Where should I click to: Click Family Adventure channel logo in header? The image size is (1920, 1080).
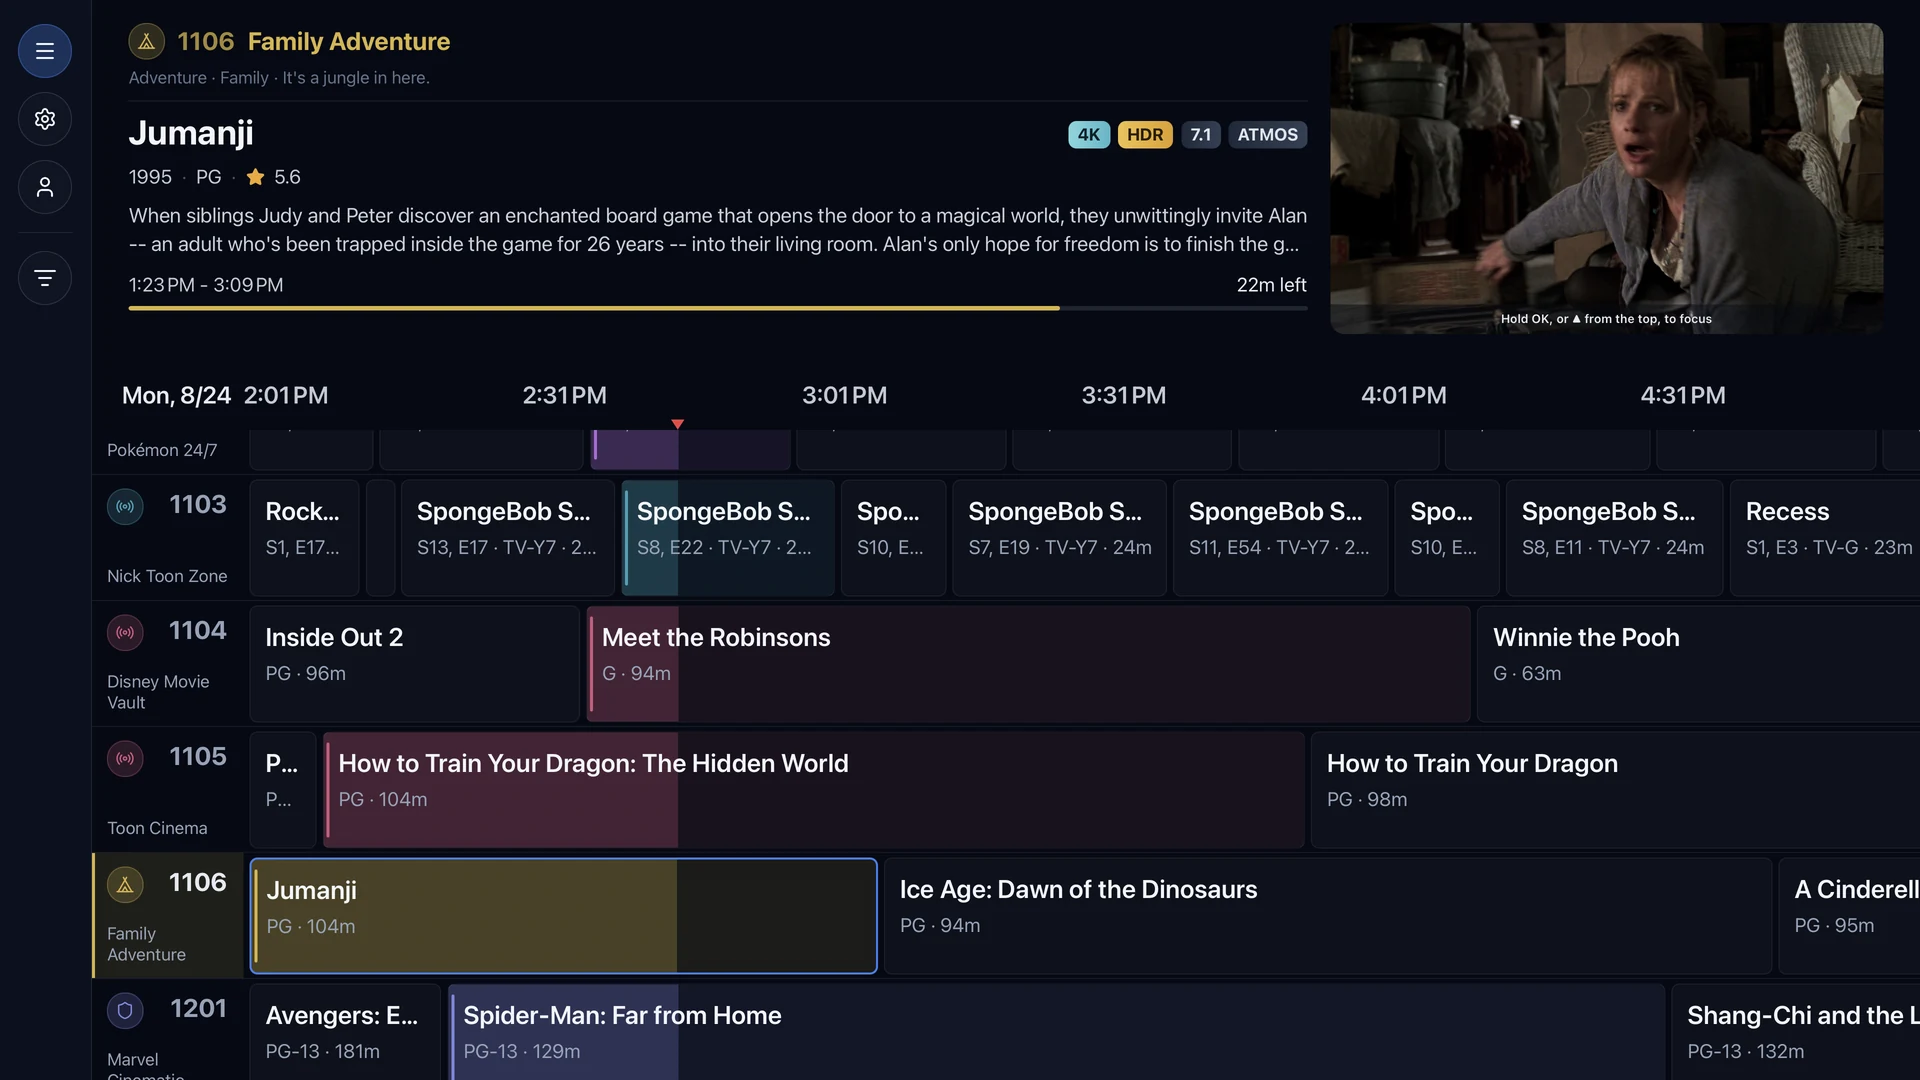(147, 42)
